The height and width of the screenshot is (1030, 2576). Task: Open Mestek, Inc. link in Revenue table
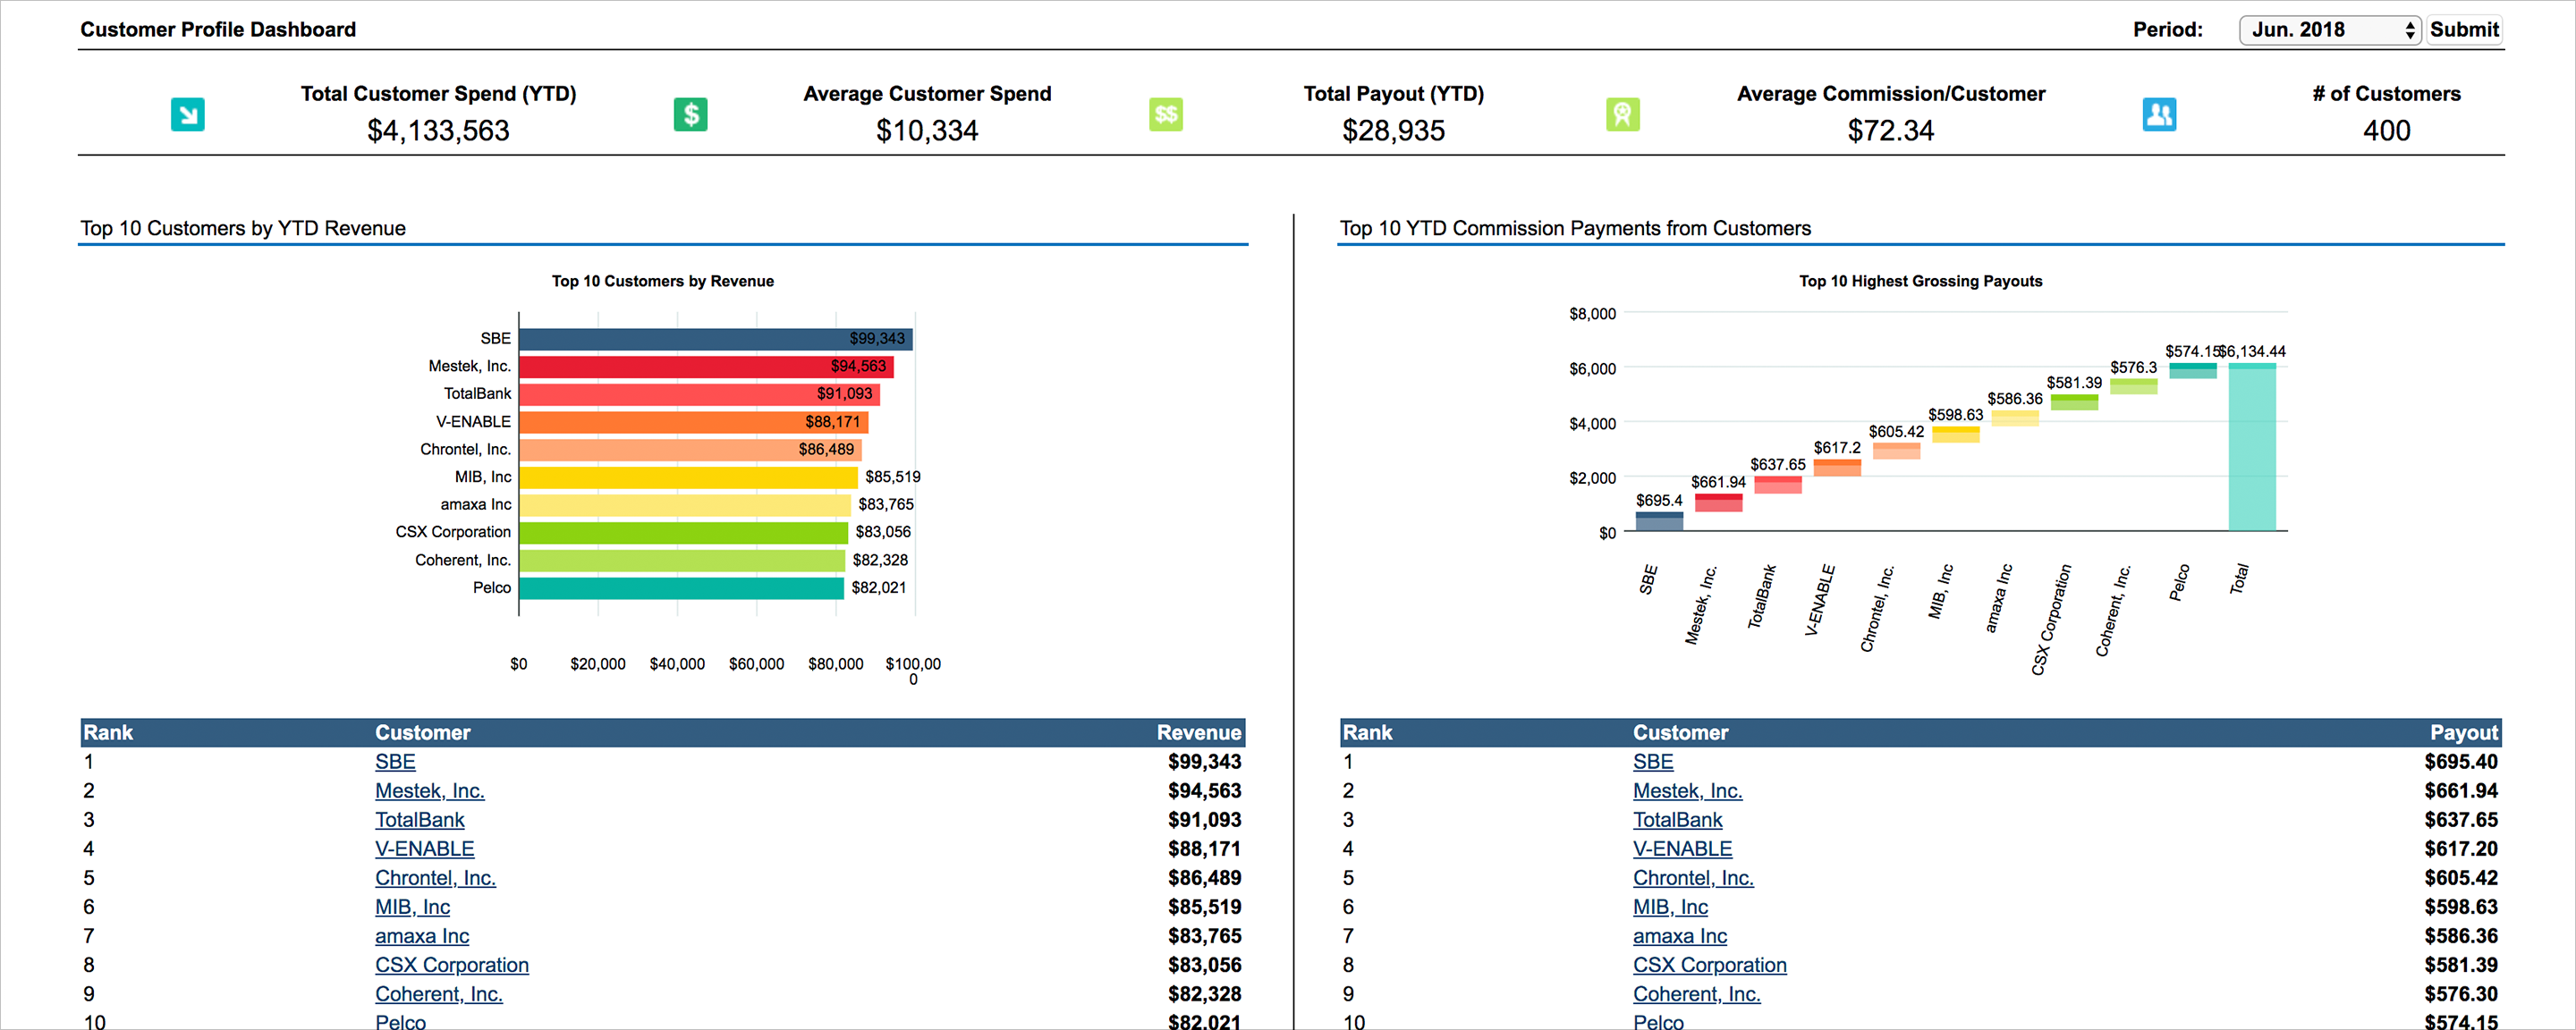[430, 791]
